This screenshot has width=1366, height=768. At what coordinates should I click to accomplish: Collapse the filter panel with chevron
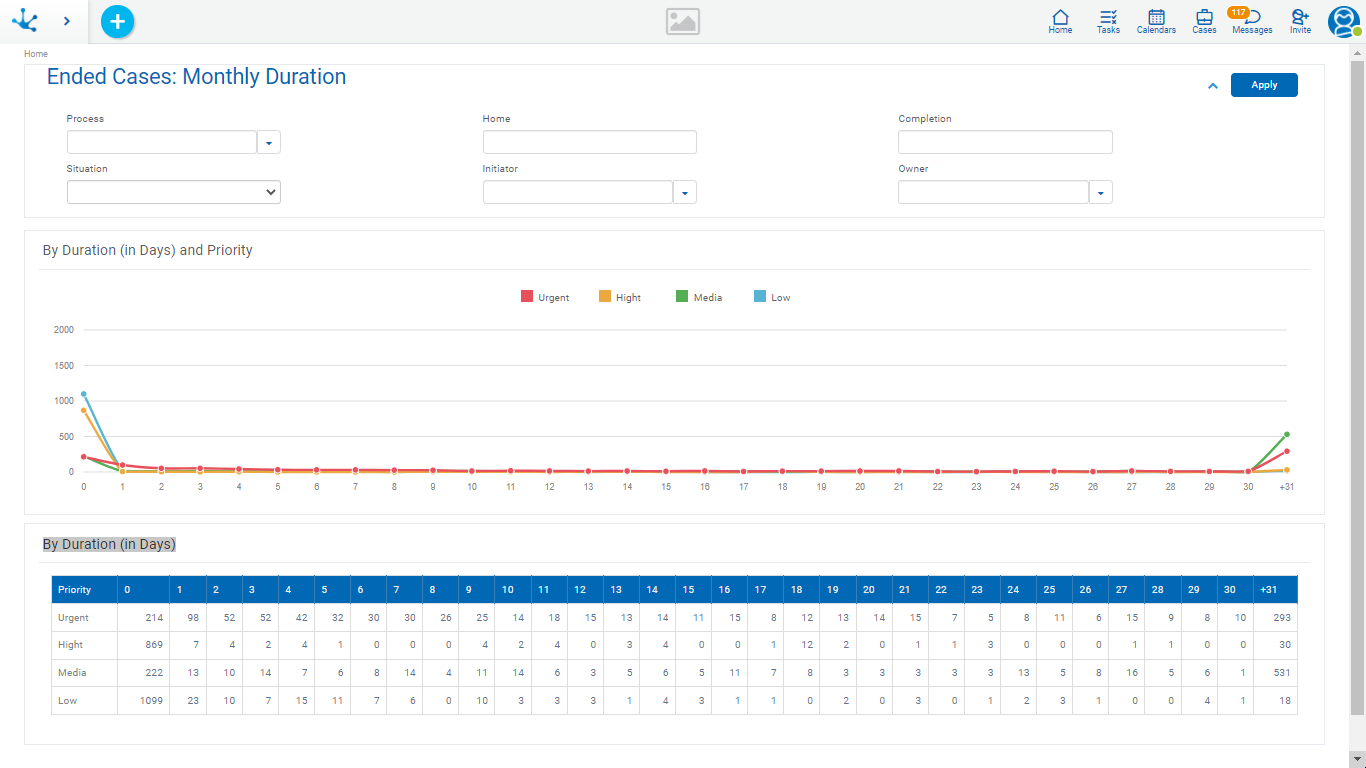[1212, 86]
